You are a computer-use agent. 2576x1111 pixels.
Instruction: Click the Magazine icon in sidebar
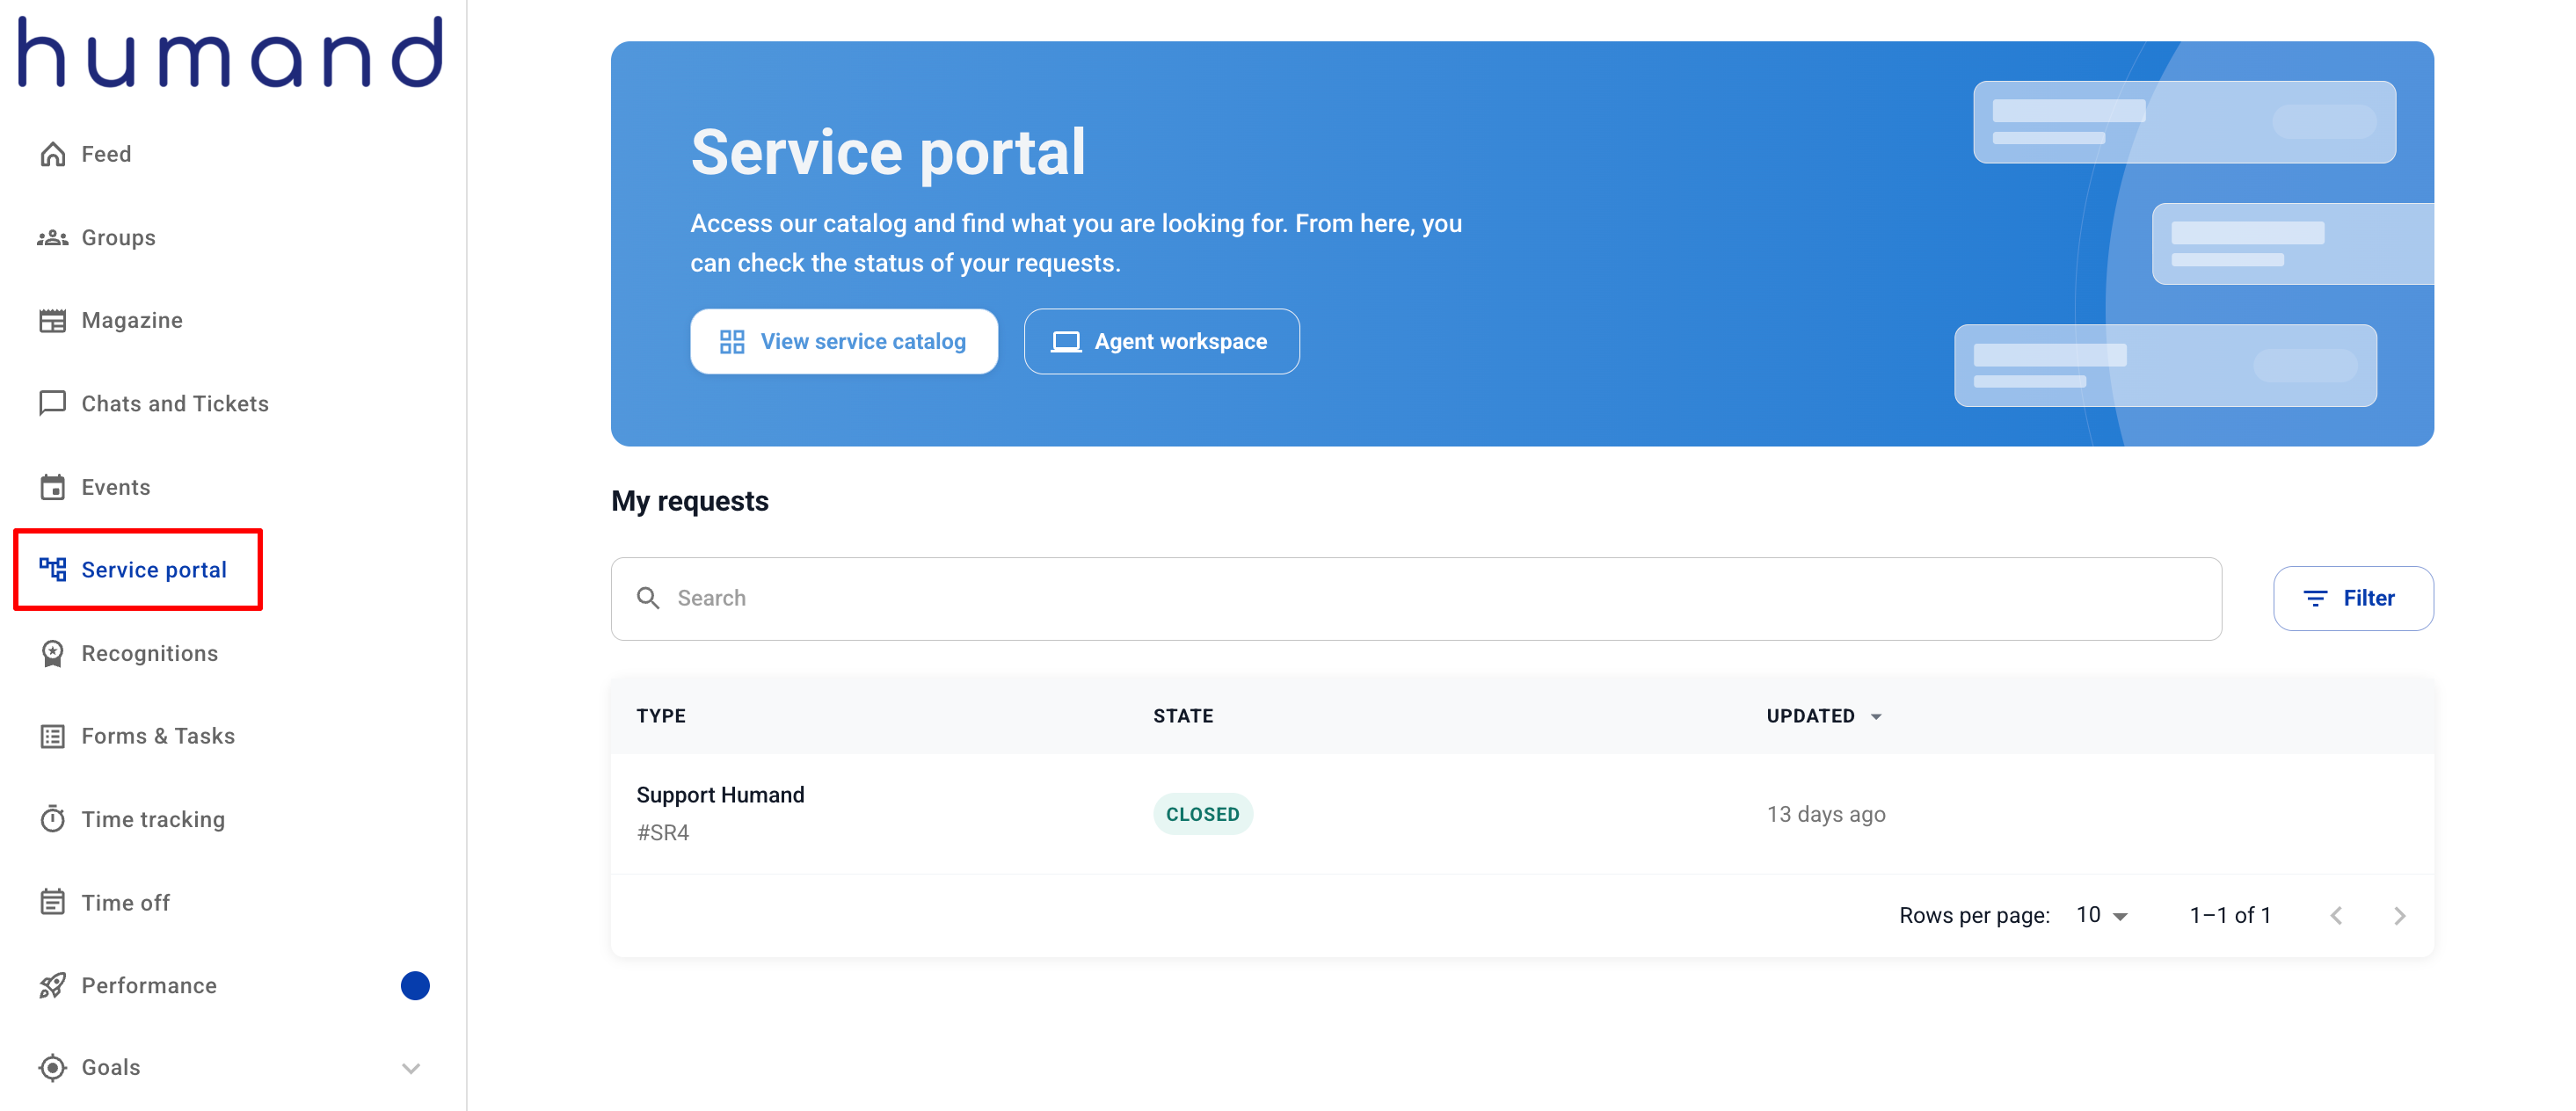[x=52, y=321]
